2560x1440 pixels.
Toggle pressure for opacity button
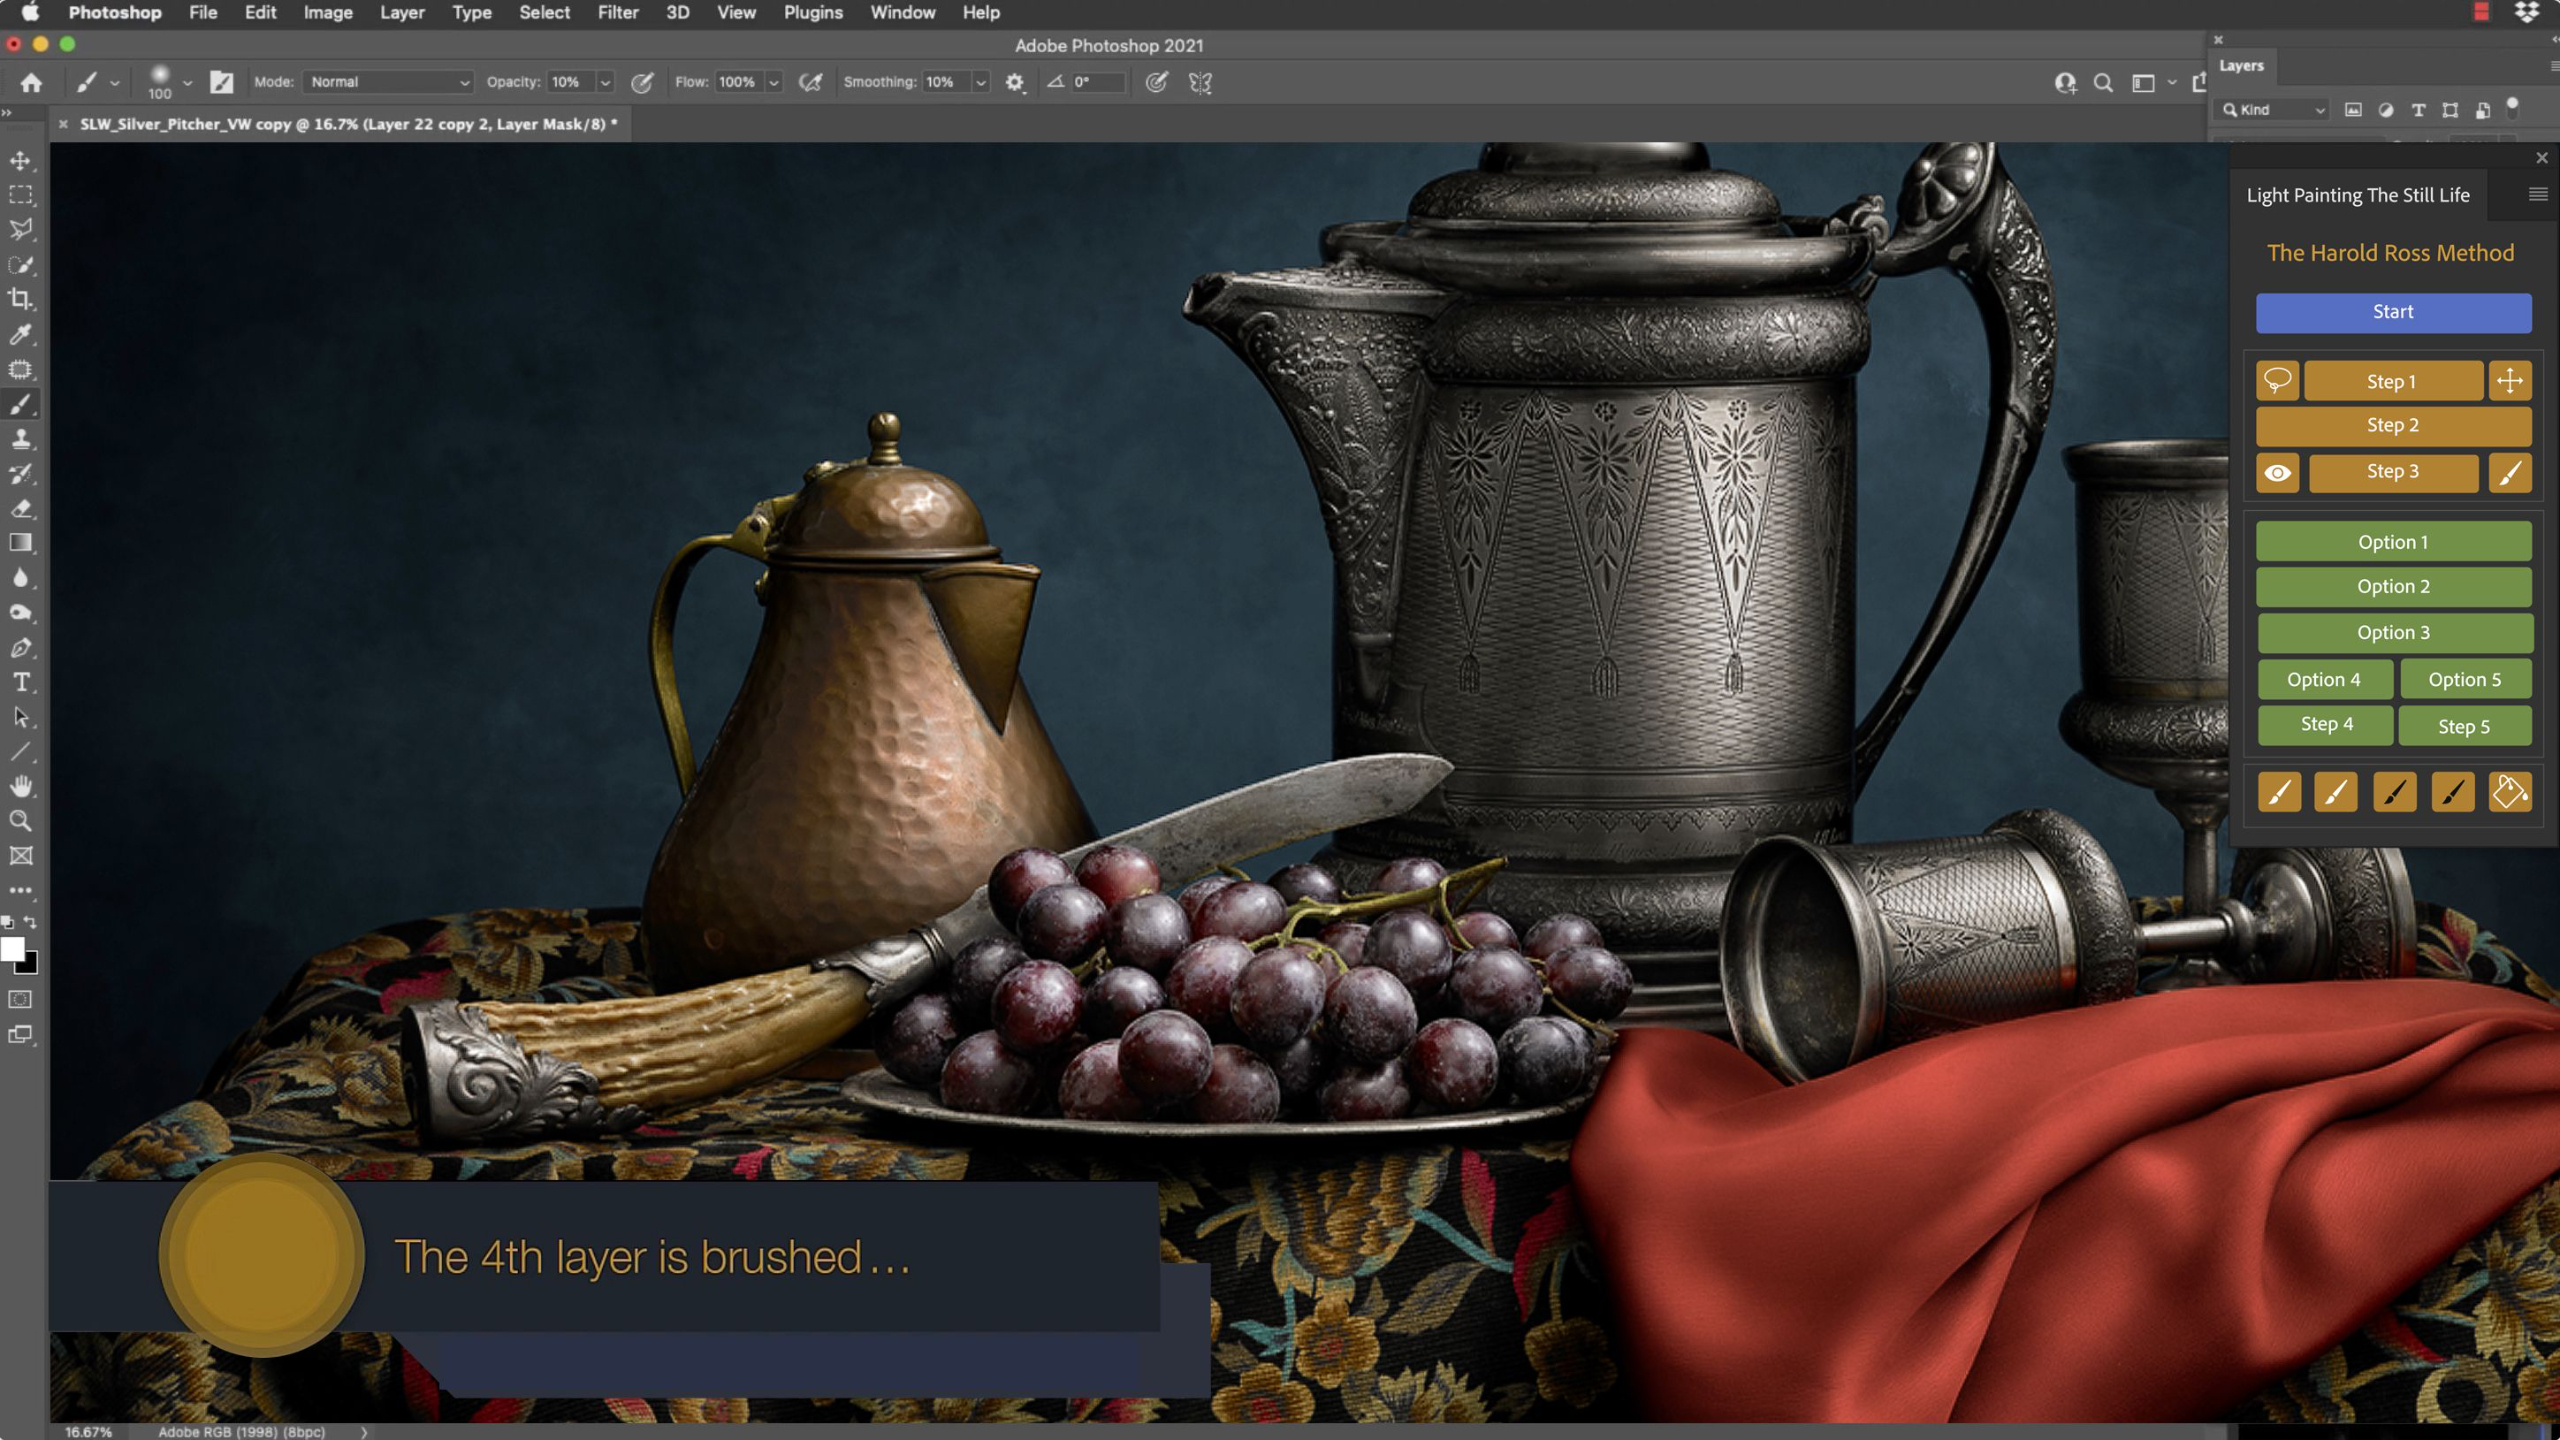tap(642, 82)
